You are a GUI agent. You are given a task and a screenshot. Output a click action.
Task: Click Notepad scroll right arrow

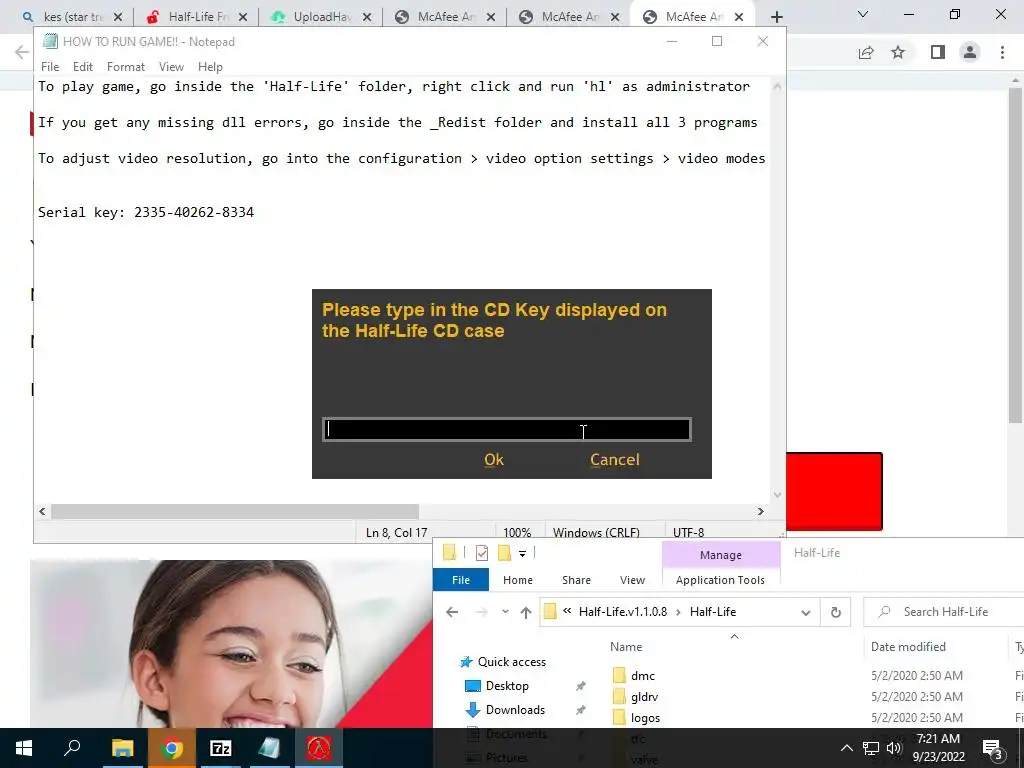tap(760, 511)
